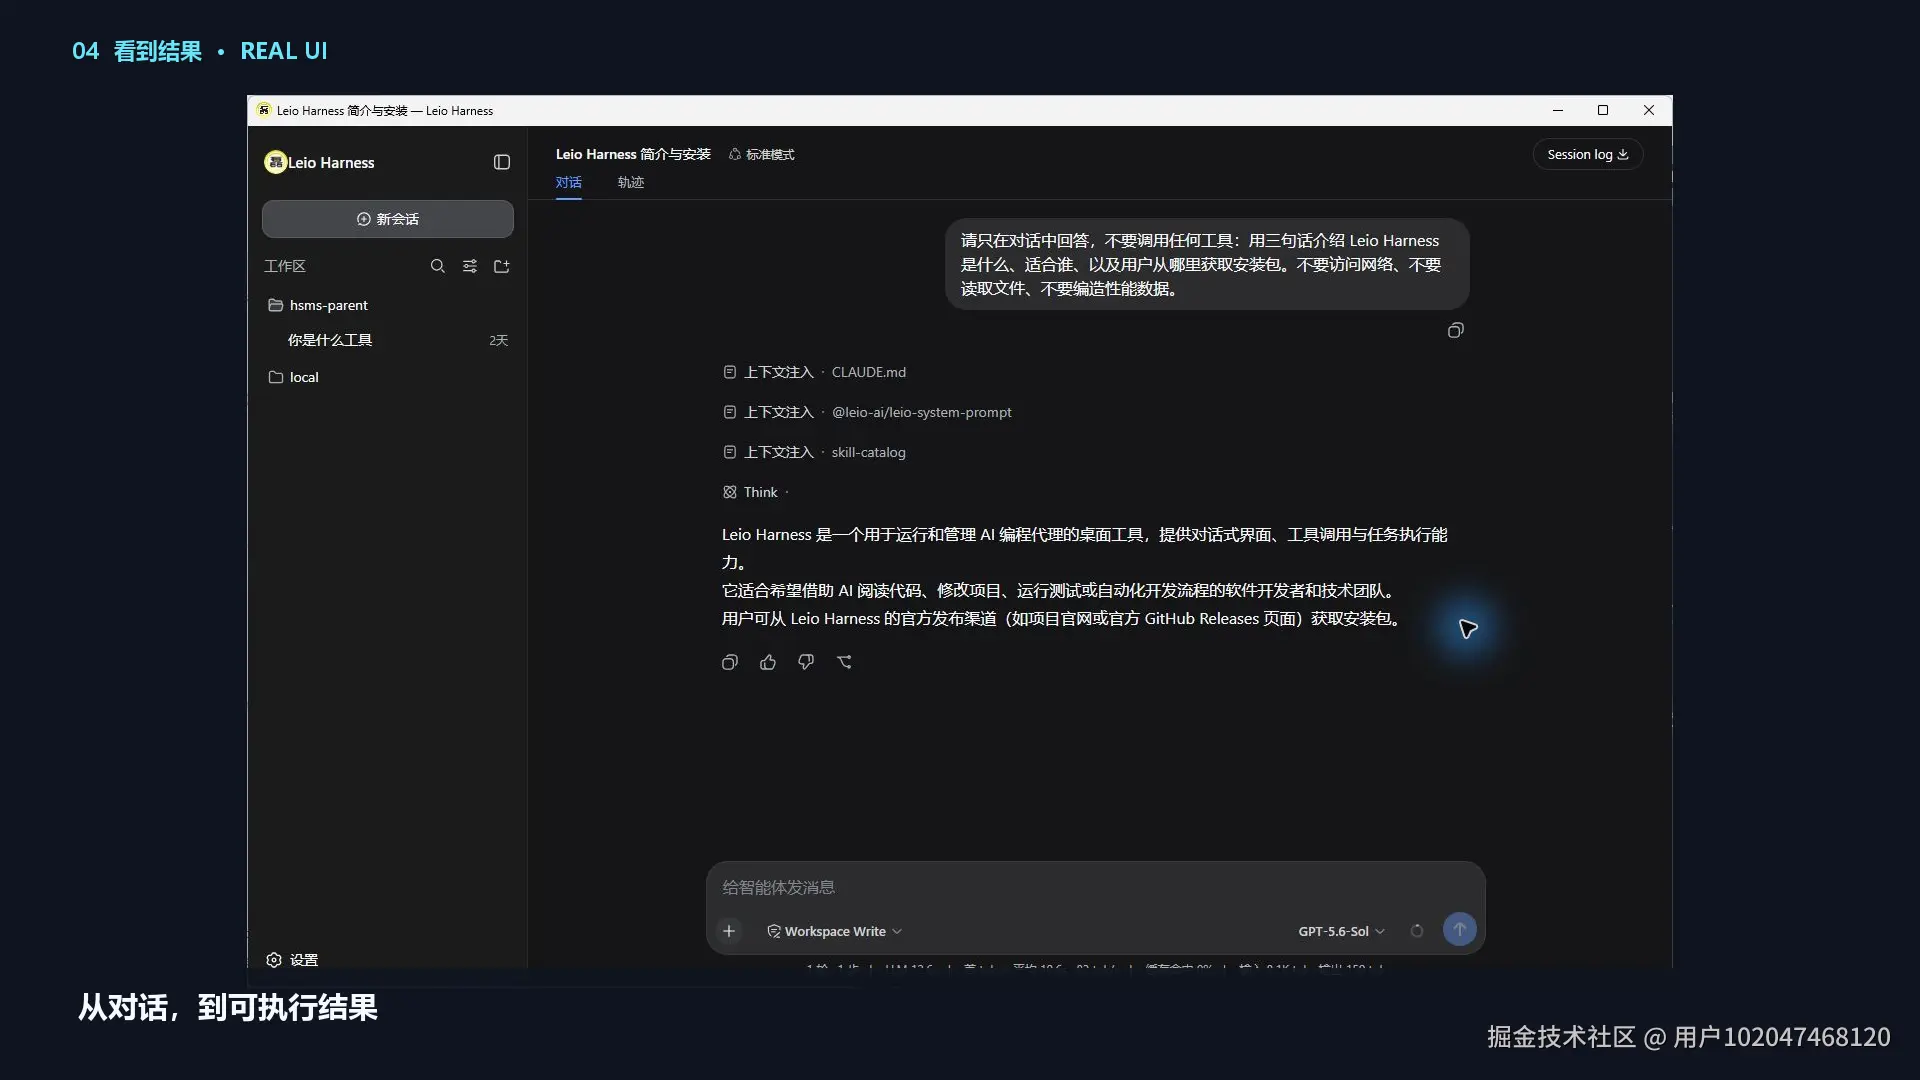Screen dimensions: 1920x1080
Task: Expand the CLAUDE.md context injection row
Action: [815, 372]
